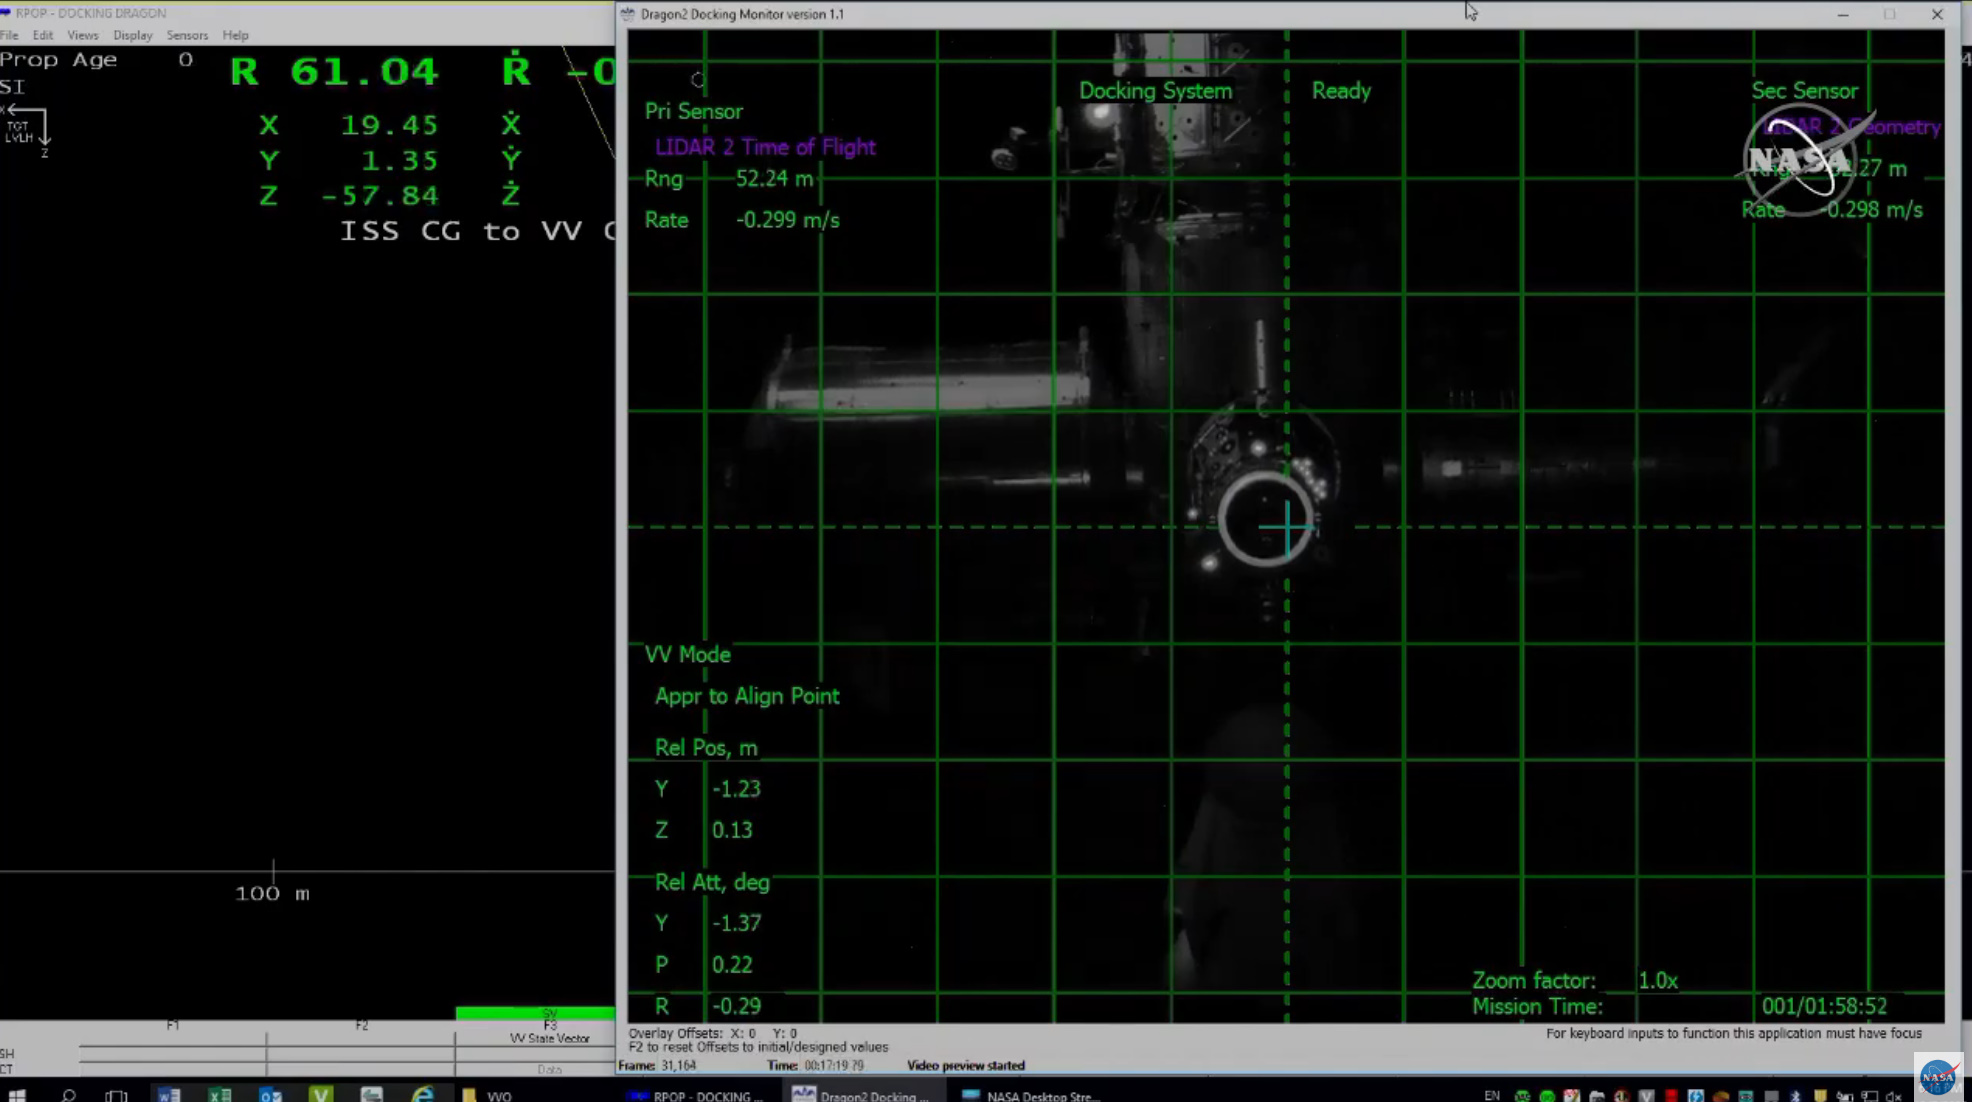Image resolution: width=1972 pixels, height=1102 pixels.
Task: Click the roll value '-0.29'
Action: coord(736,1006)
